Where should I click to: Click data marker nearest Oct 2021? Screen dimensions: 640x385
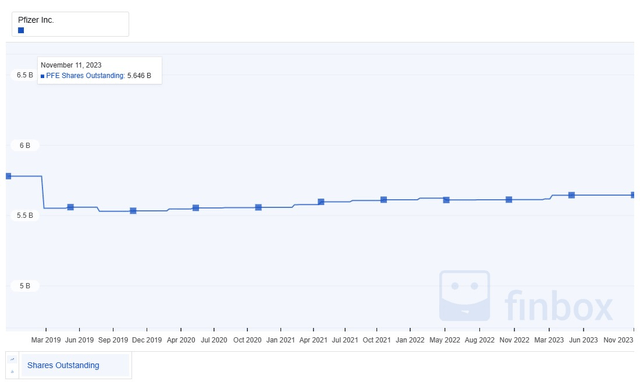[384, 200]
